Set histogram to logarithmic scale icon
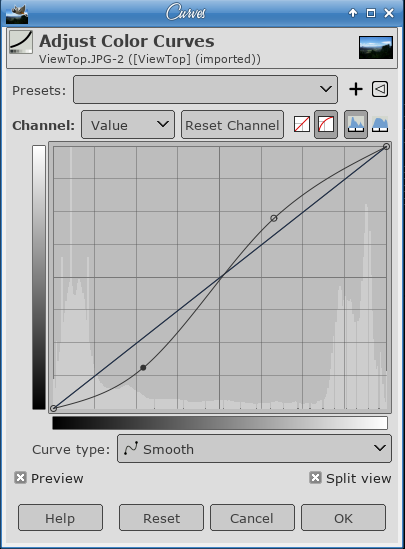 (380, 124)
